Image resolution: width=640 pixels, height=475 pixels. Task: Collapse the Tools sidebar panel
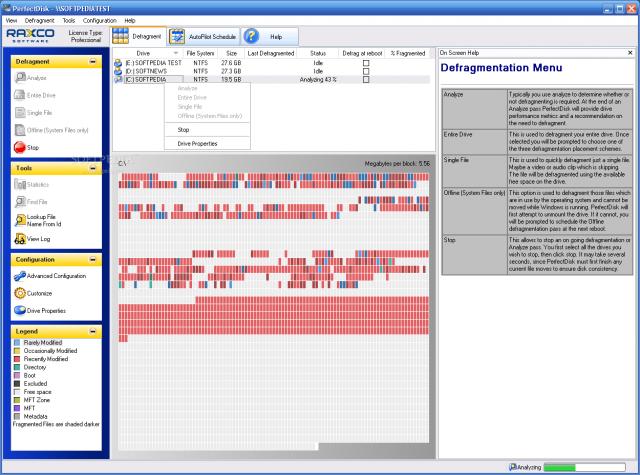click(x=93, y=168)
